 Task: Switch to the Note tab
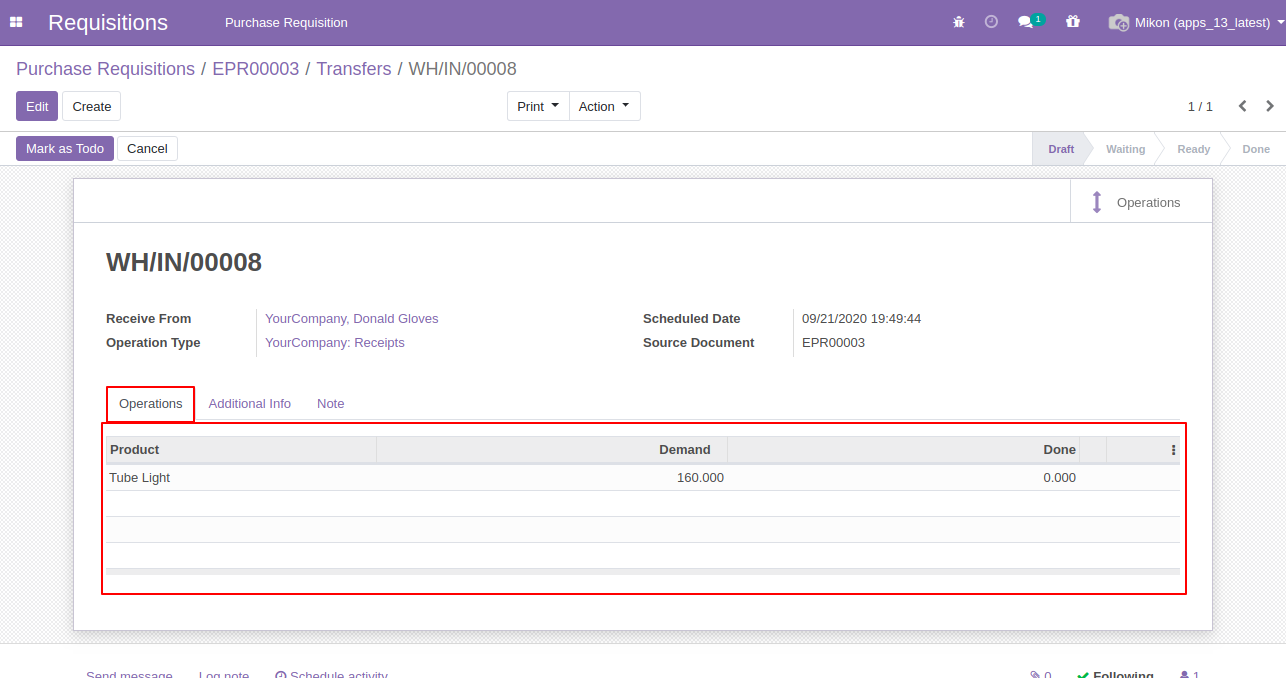point(330,404)
